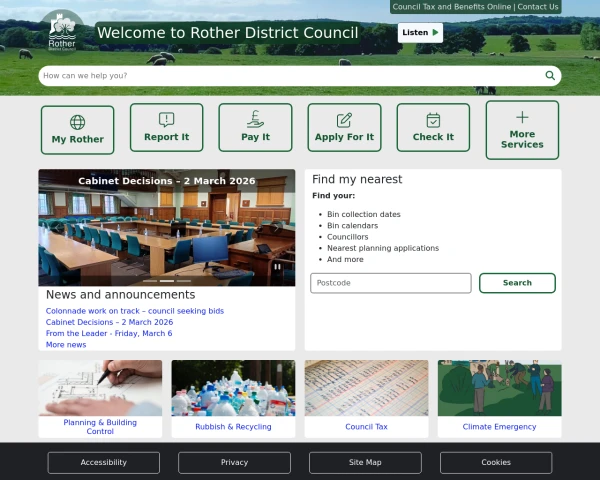The image size is (600, 480).
Task: Open Site Map from footer menu
Action: (x=365, y=462)
